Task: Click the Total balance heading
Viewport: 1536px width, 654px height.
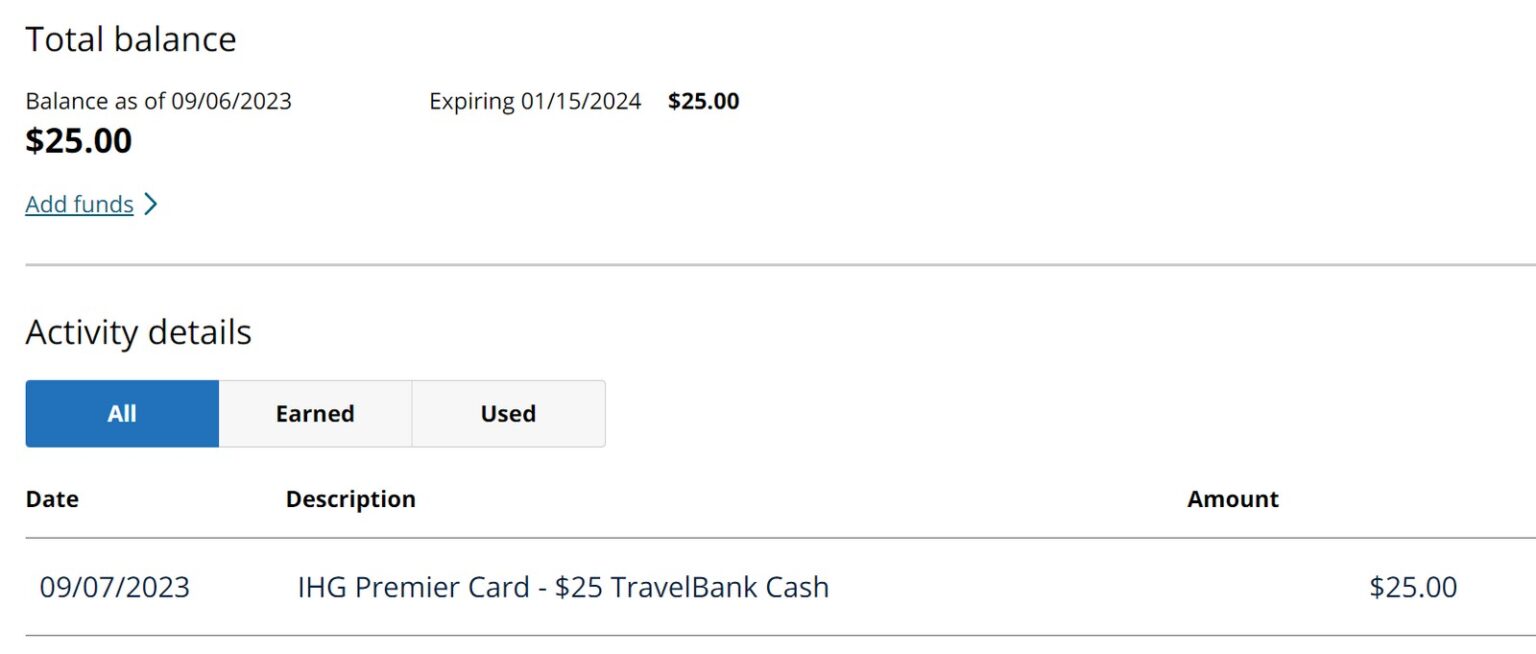Action: [131, 39]
